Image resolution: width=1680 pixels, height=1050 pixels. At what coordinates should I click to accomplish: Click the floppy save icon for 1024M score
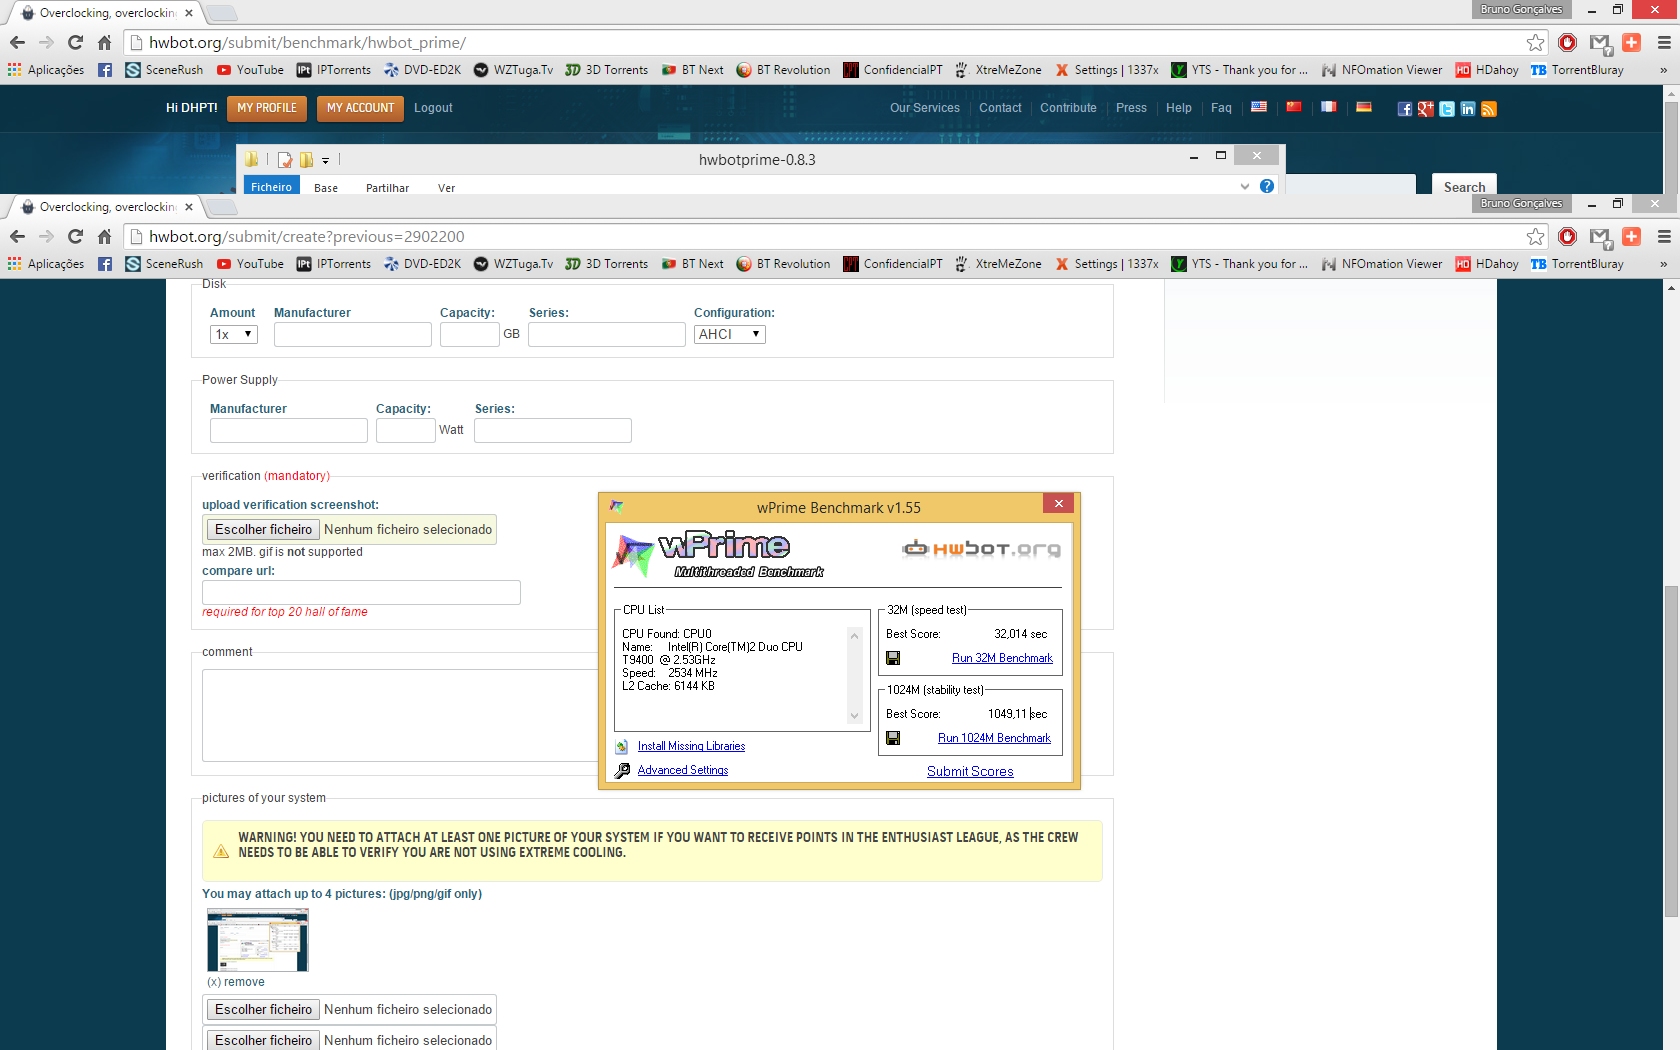[x=893, y=738]
